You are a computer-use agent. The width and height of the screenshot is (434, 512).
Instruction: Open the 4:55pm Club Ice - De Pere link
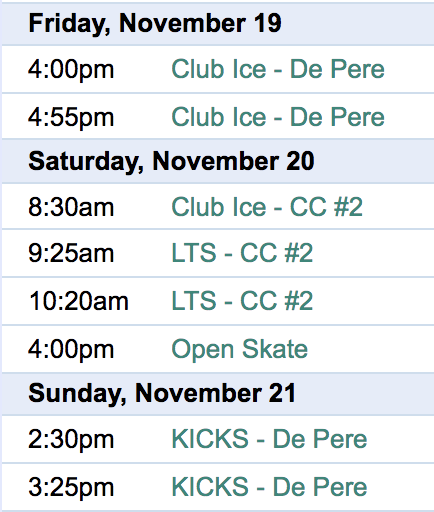coord(278,117)
